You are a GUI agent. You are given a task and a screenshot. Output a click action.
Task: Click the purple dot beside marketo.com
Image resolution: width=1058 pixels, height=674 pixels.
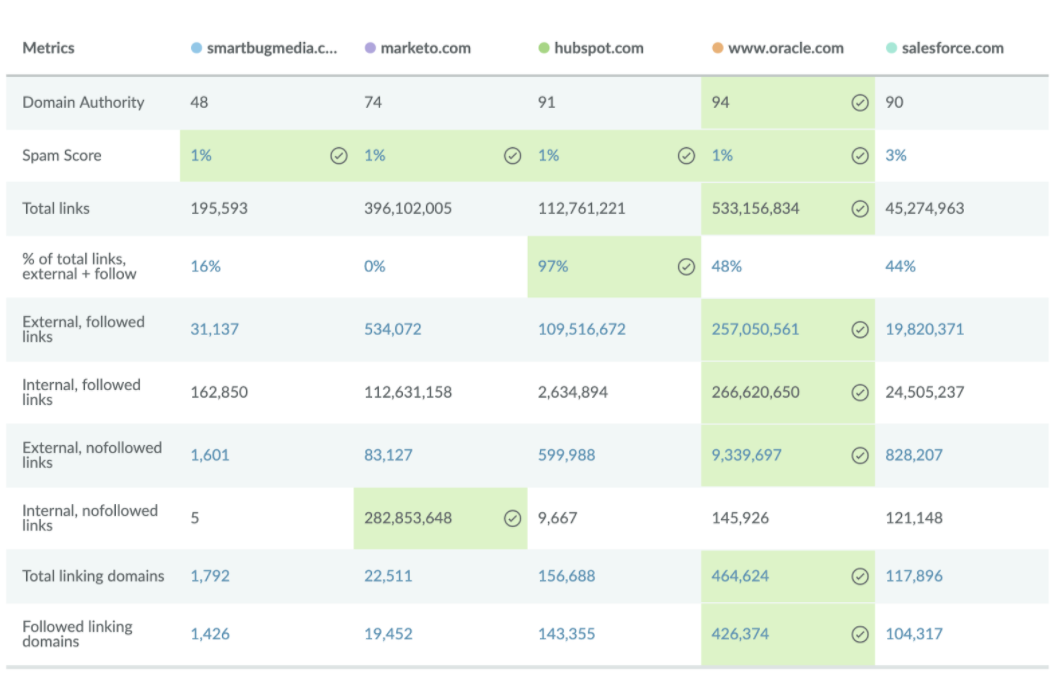(369, 47)
